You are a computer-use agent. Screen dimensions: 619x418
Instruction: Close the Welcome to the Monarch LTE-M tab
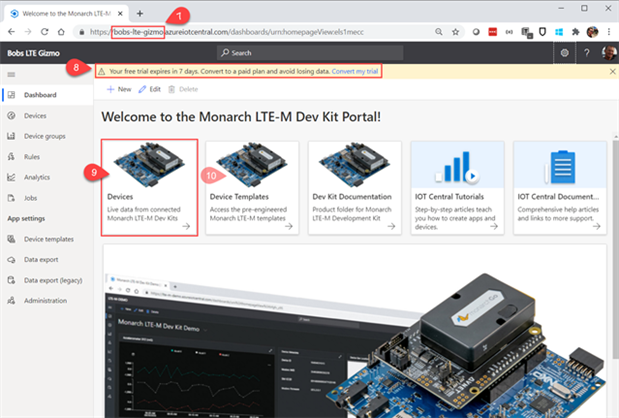coord(120,13)
